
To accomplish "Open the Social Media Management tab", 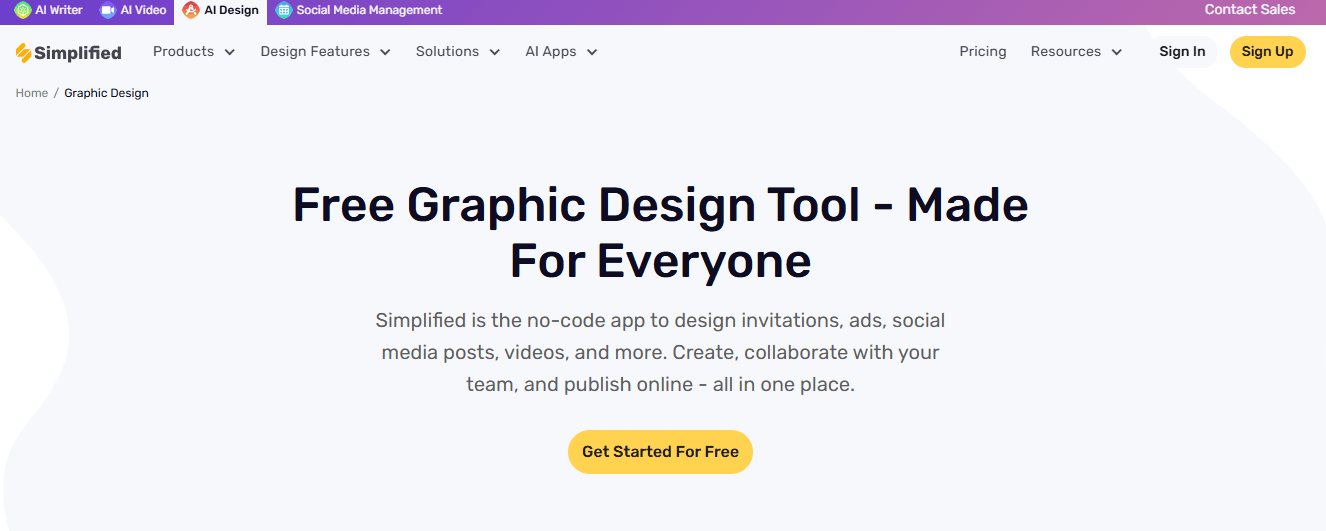I will [359, 10].
